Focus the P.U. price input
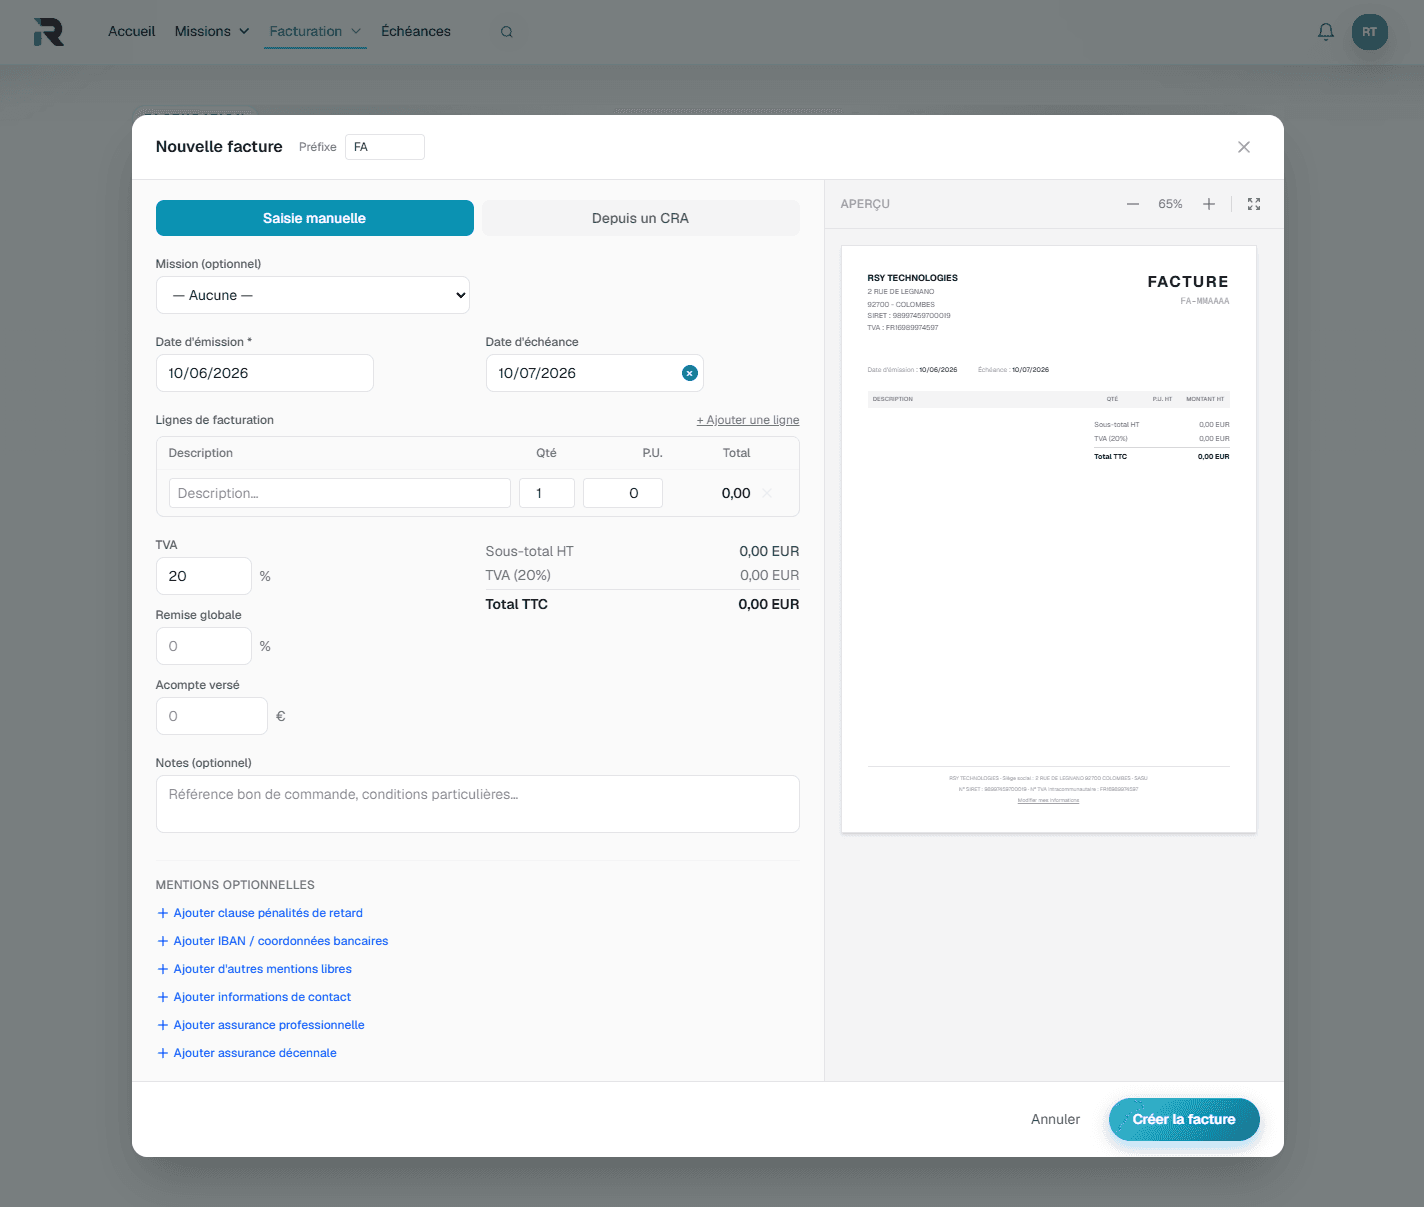1424x1207 pixels. pos(623,493)
